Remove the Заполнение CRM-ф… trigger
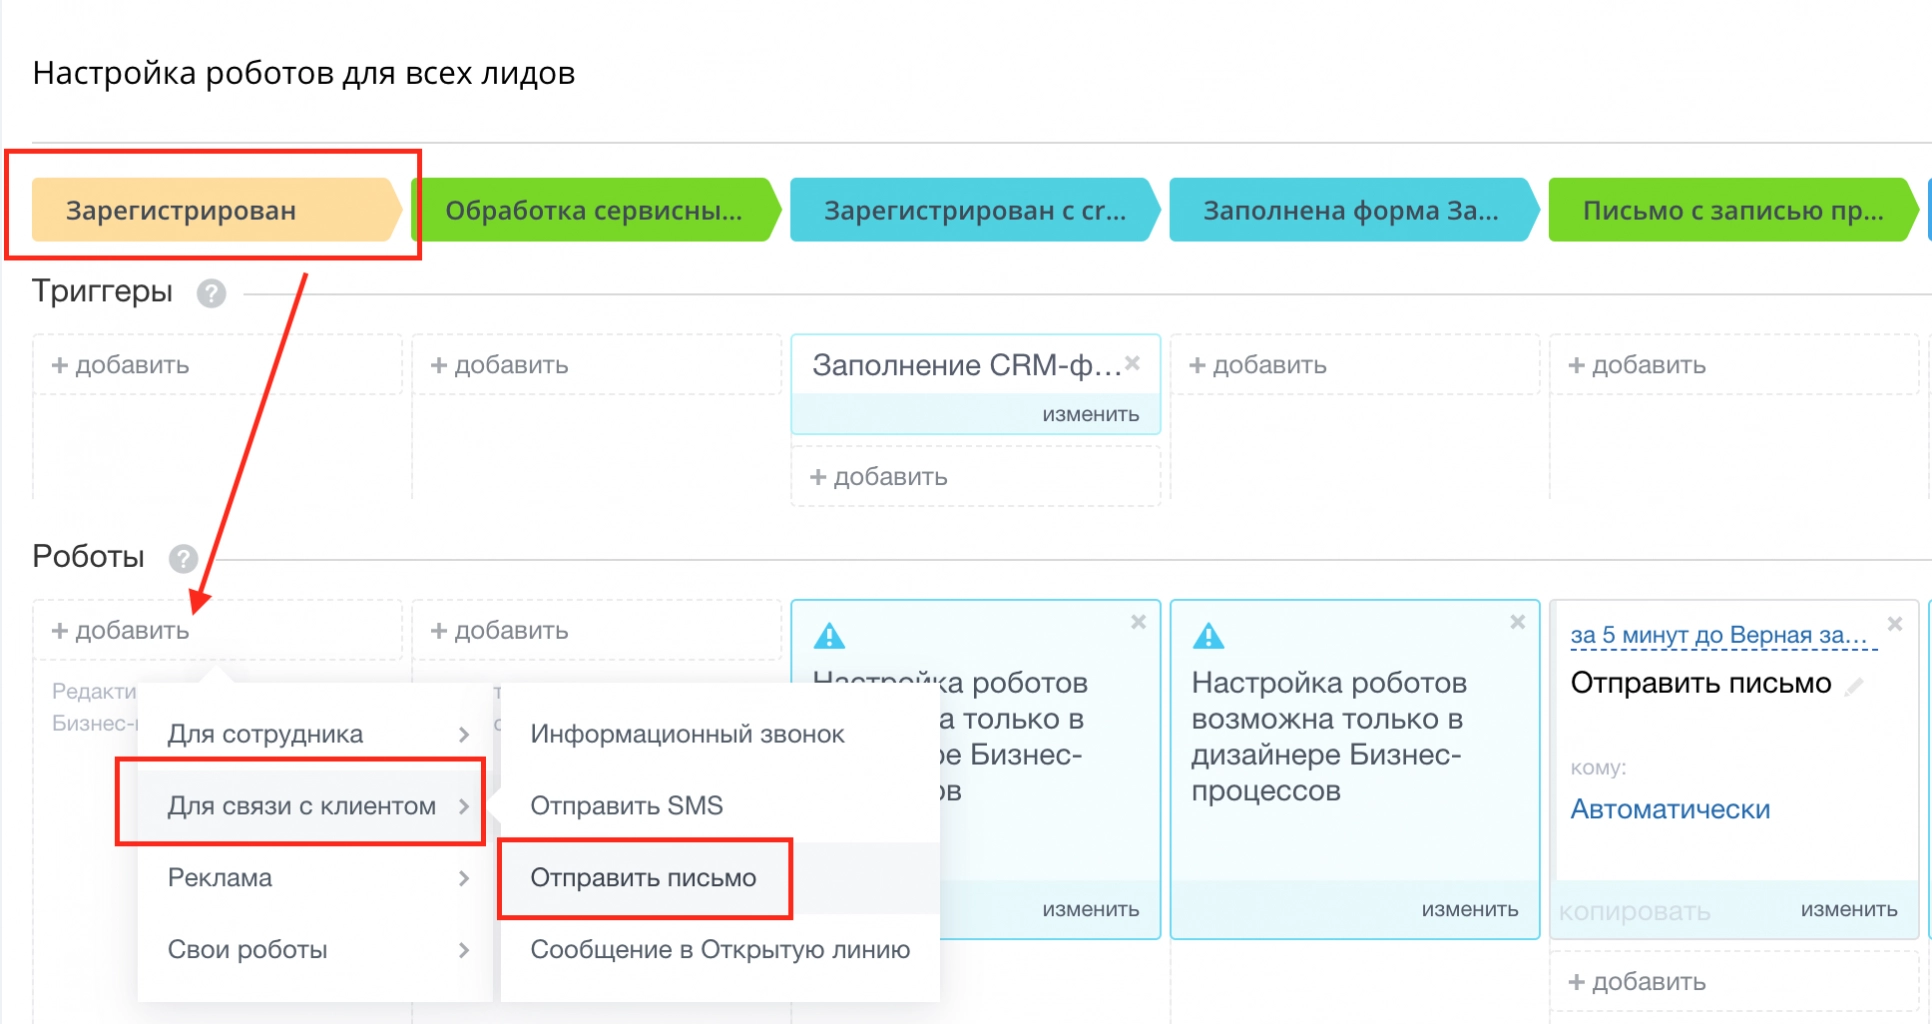Screen dimensions: 1932x1024 1132,363
